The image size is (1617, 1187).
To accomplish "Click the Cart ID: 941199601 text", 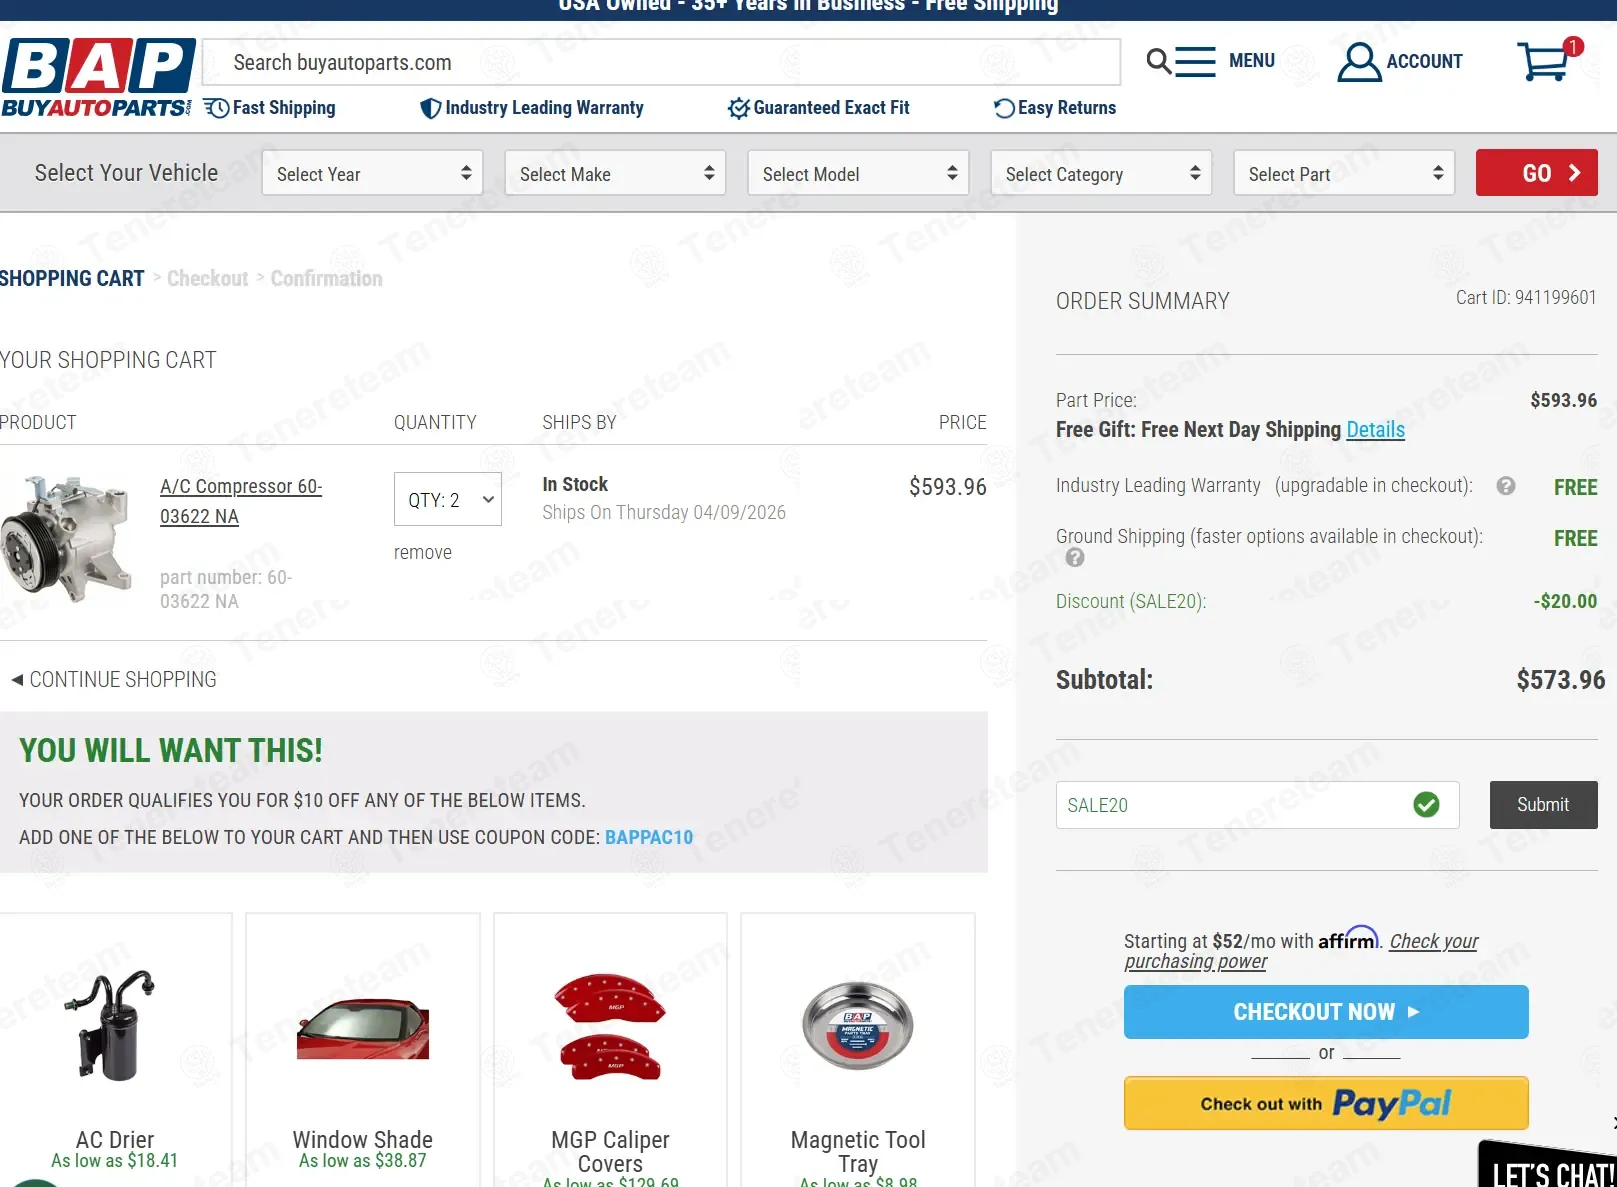I will pyautogui.click(x=1526, y=297).
